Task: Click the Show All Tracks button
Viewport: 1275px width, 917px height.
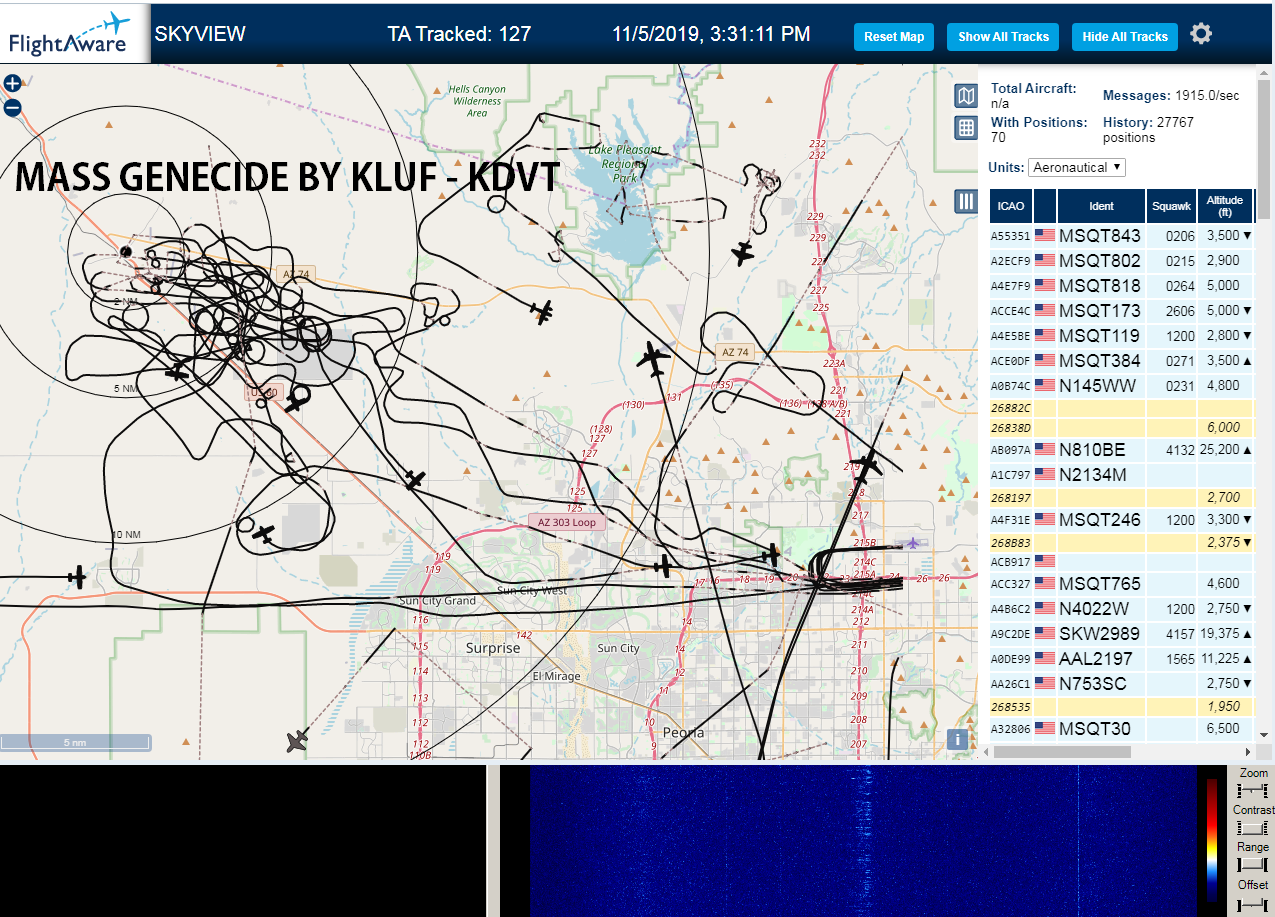Action: 1003,37
